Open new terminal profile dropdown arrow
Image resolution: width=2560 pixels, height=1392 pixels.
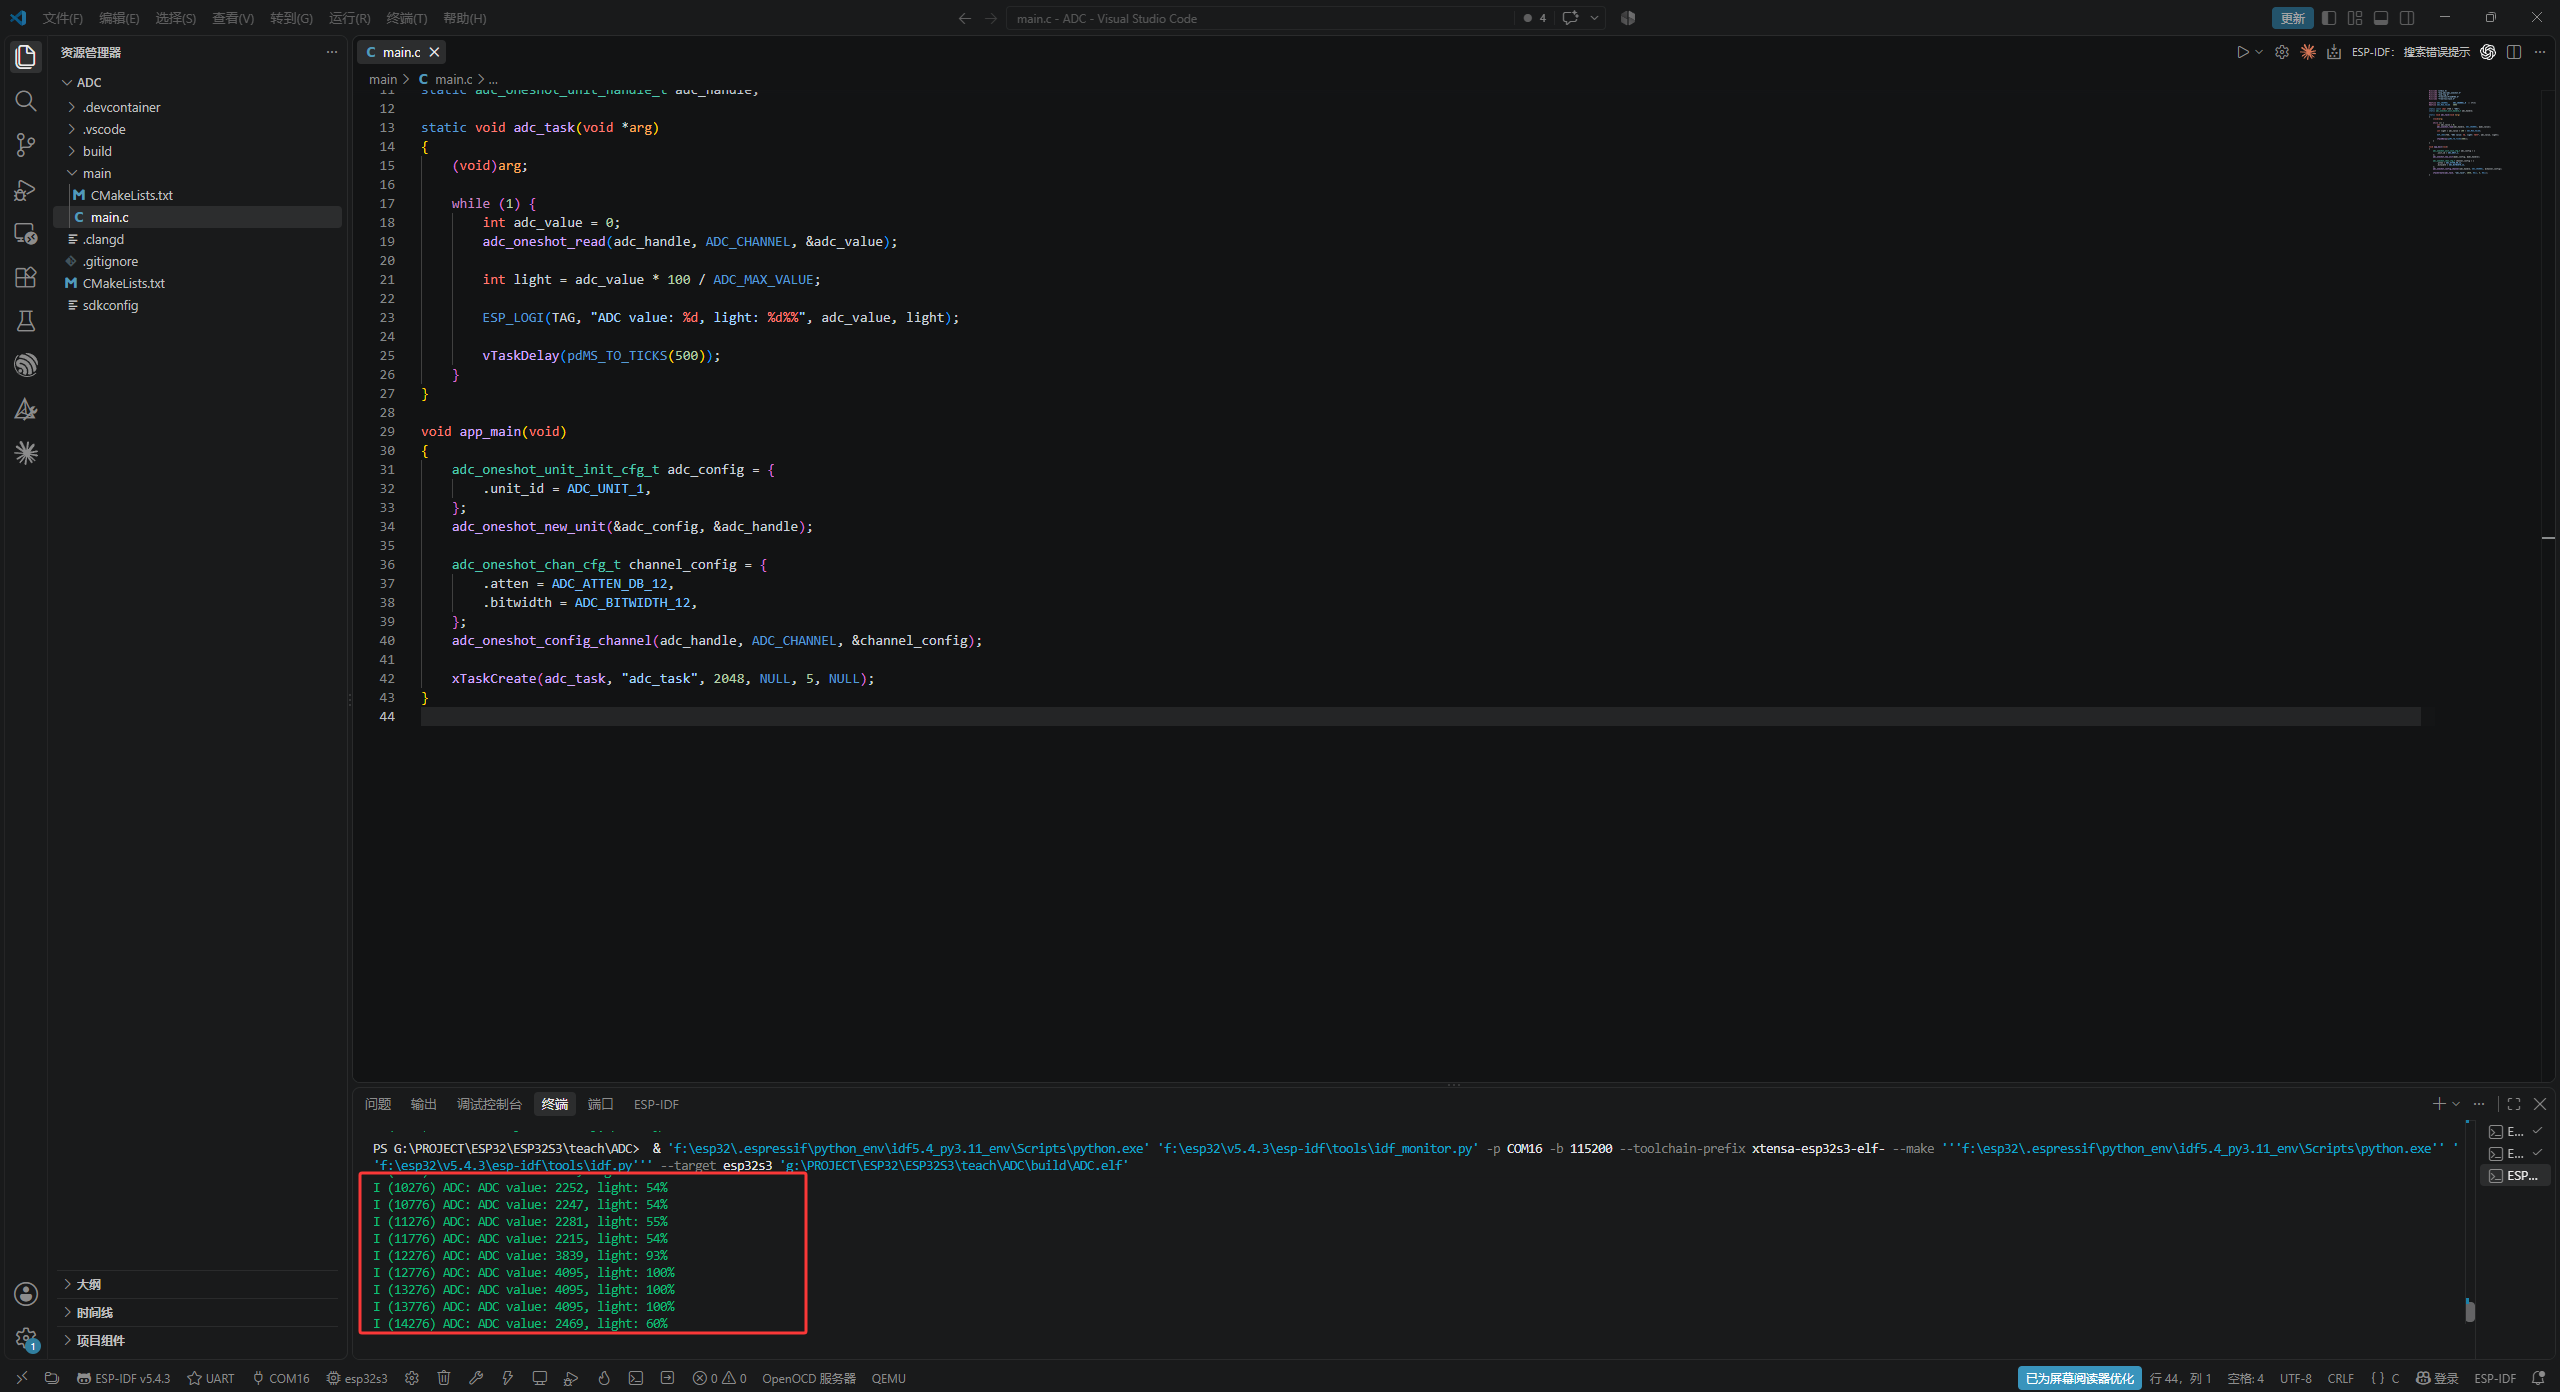pyautogui.click(x=2456, y=1104)
